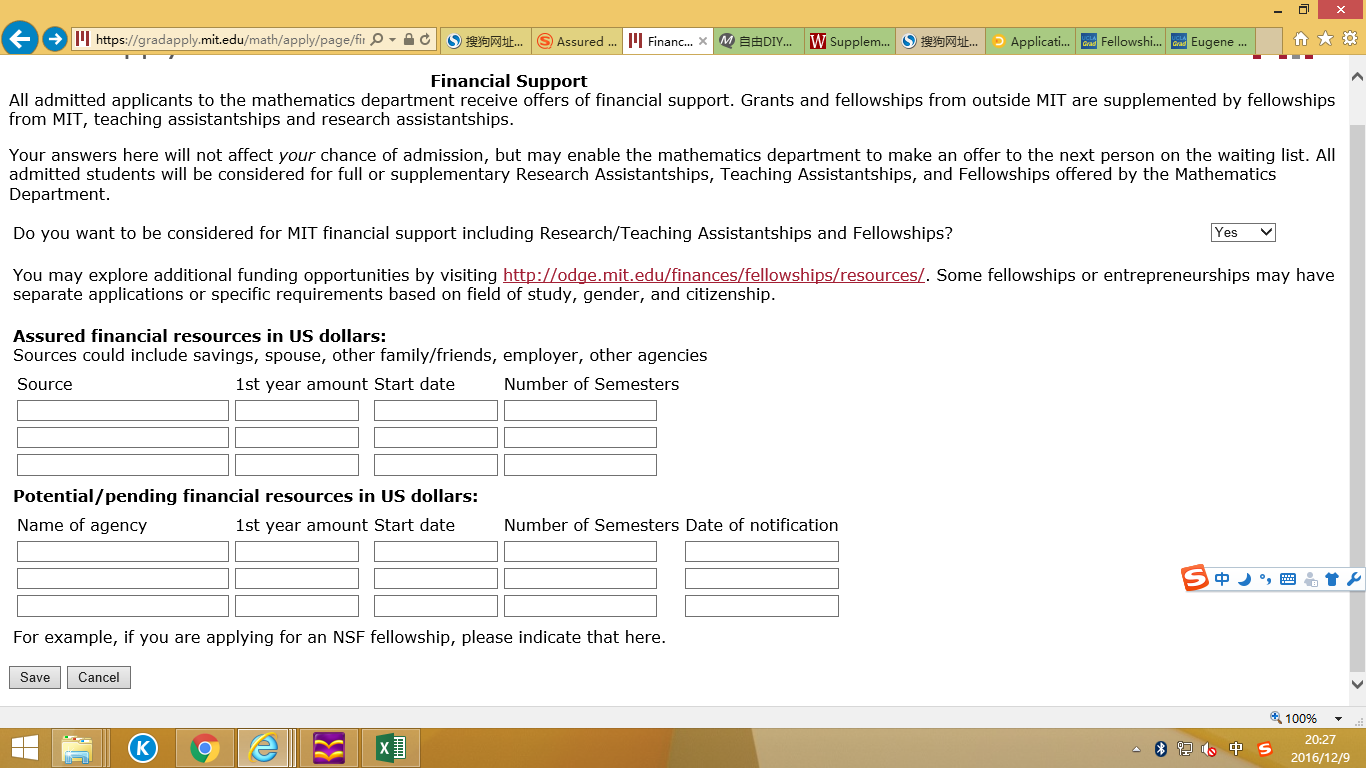Click second pending Start date field
This screenshot has height=768, width=1366.
coord(436,578)
